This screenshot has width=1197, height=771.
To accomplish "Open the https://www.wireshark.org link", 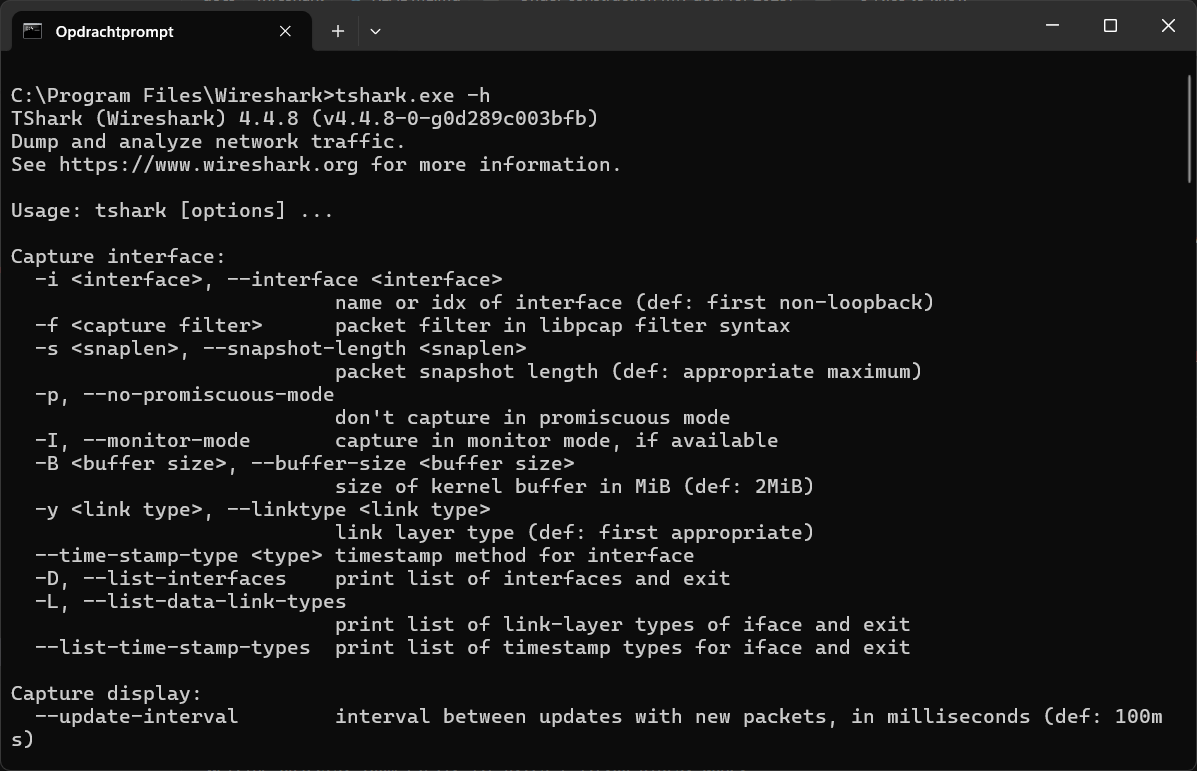I will coord(208,165).
